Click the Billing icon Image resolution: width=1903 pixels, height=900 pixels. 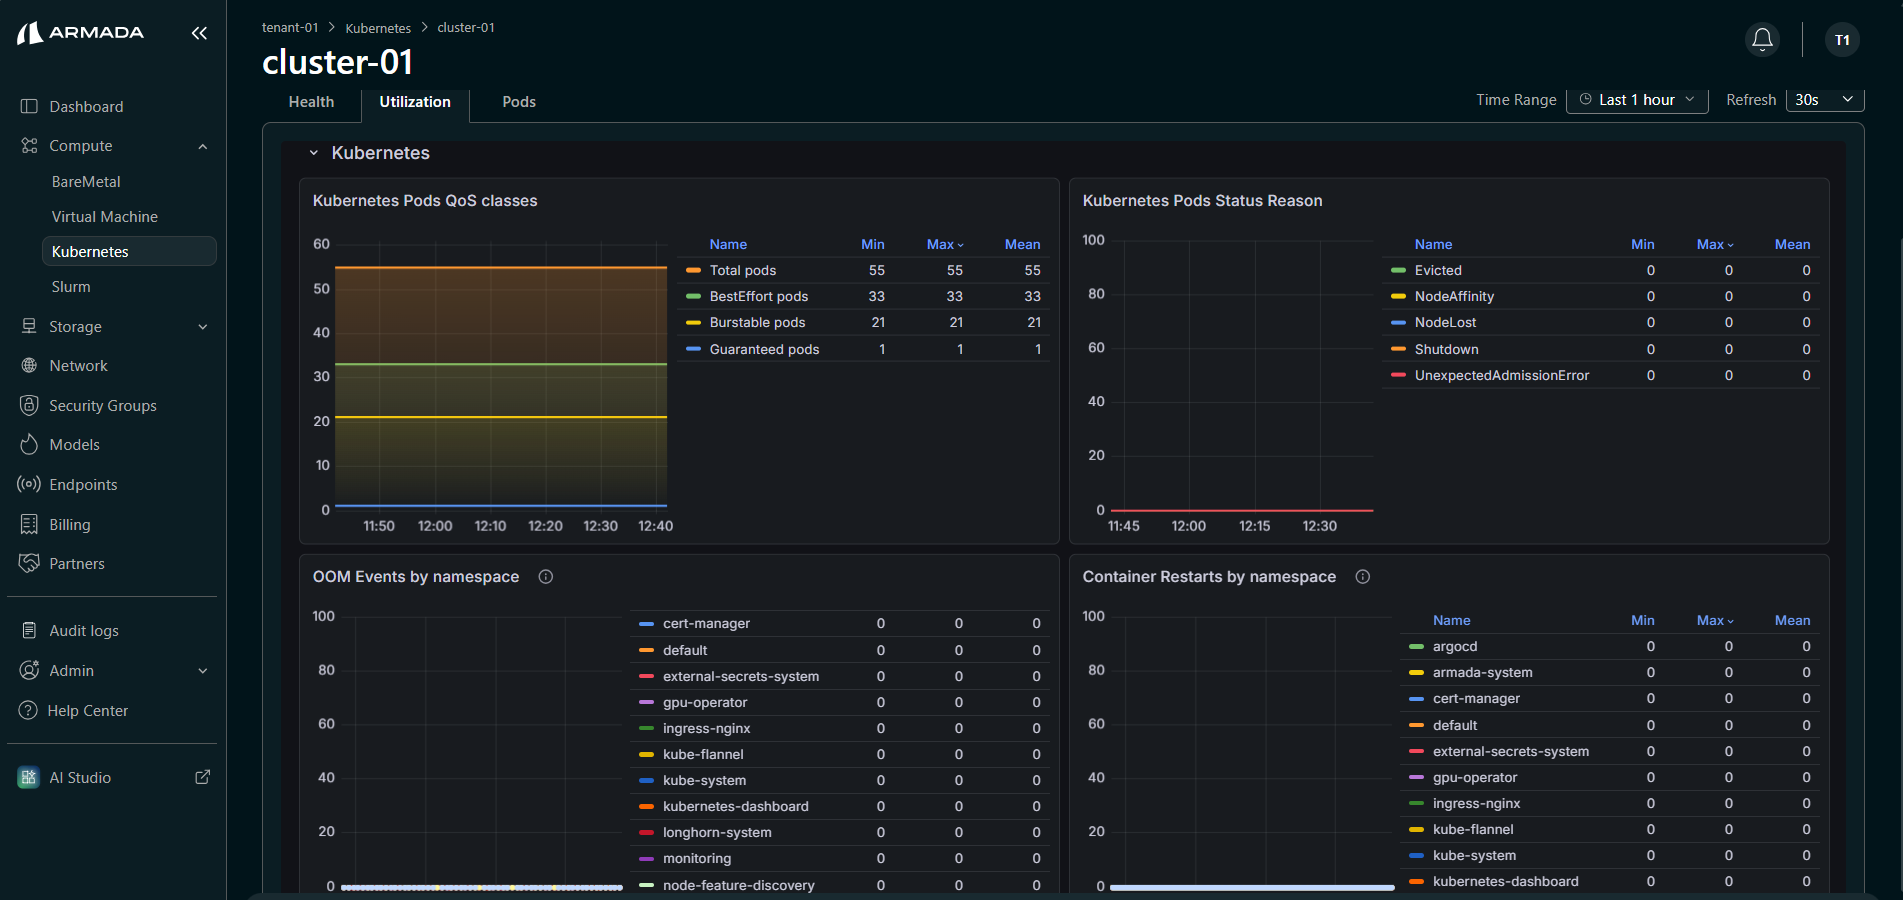29,524
